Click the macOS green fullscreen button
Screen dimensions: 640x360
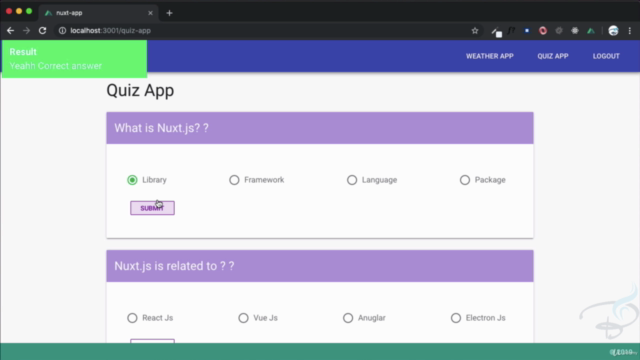29,11
